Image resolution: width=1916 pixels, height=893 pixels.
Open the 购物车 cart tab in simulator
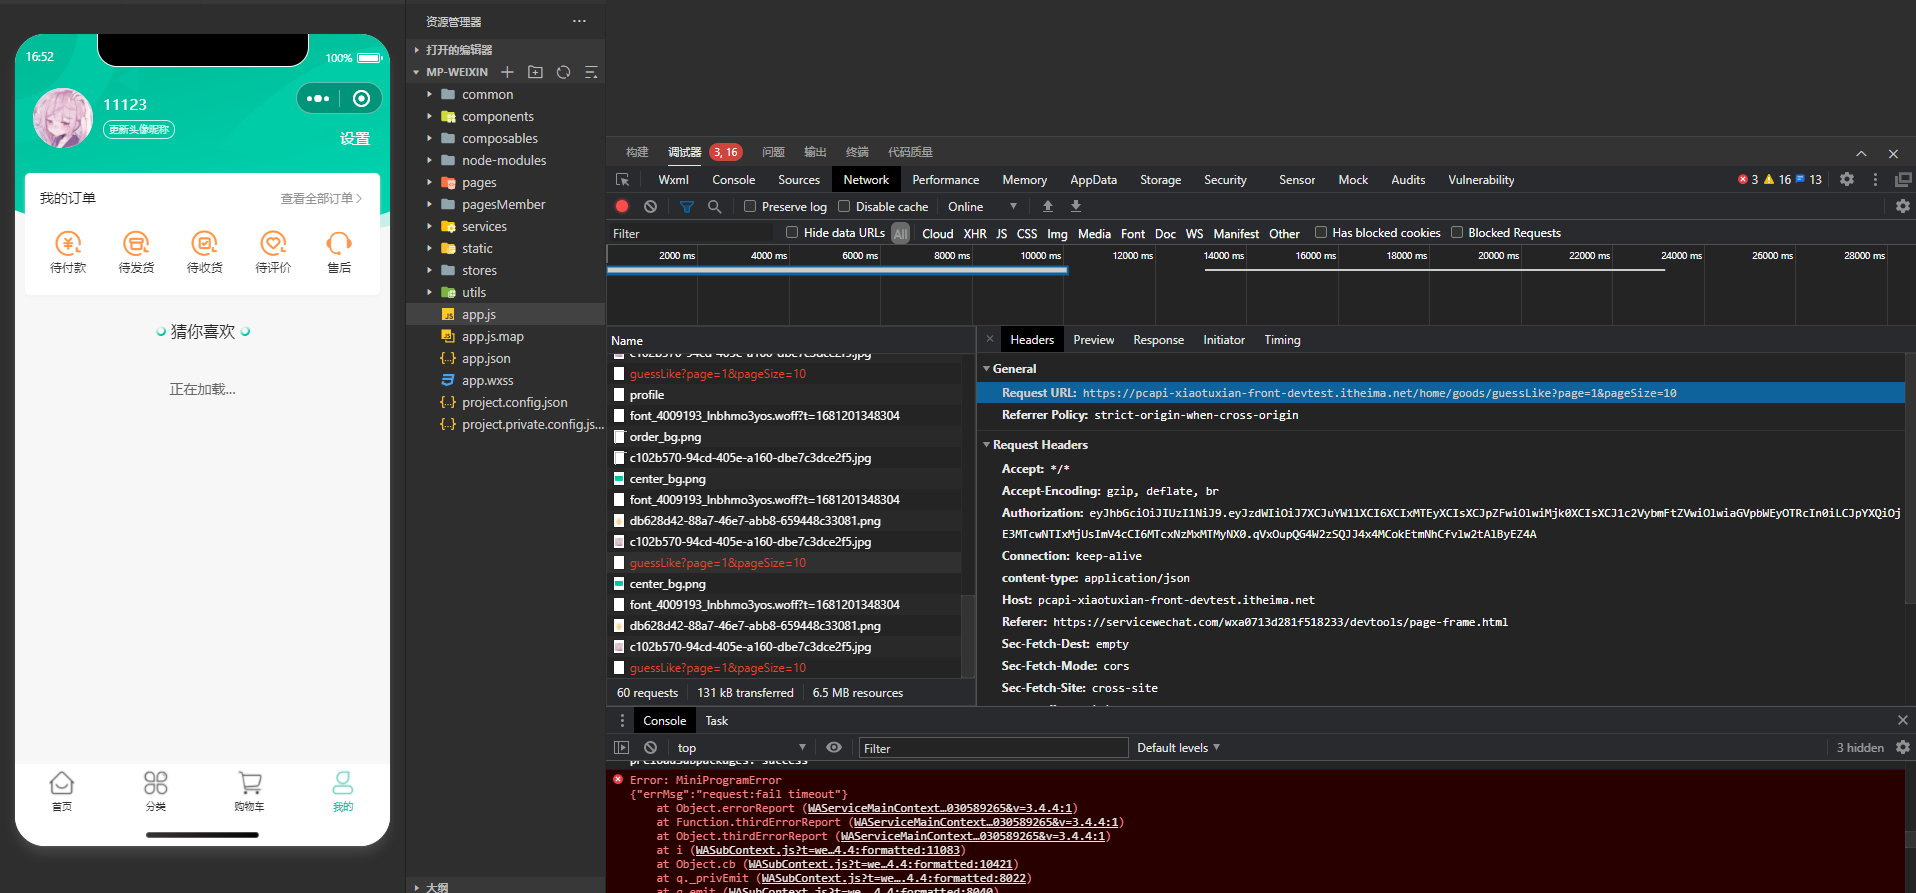pyautogui.click(x=249, y=790)
